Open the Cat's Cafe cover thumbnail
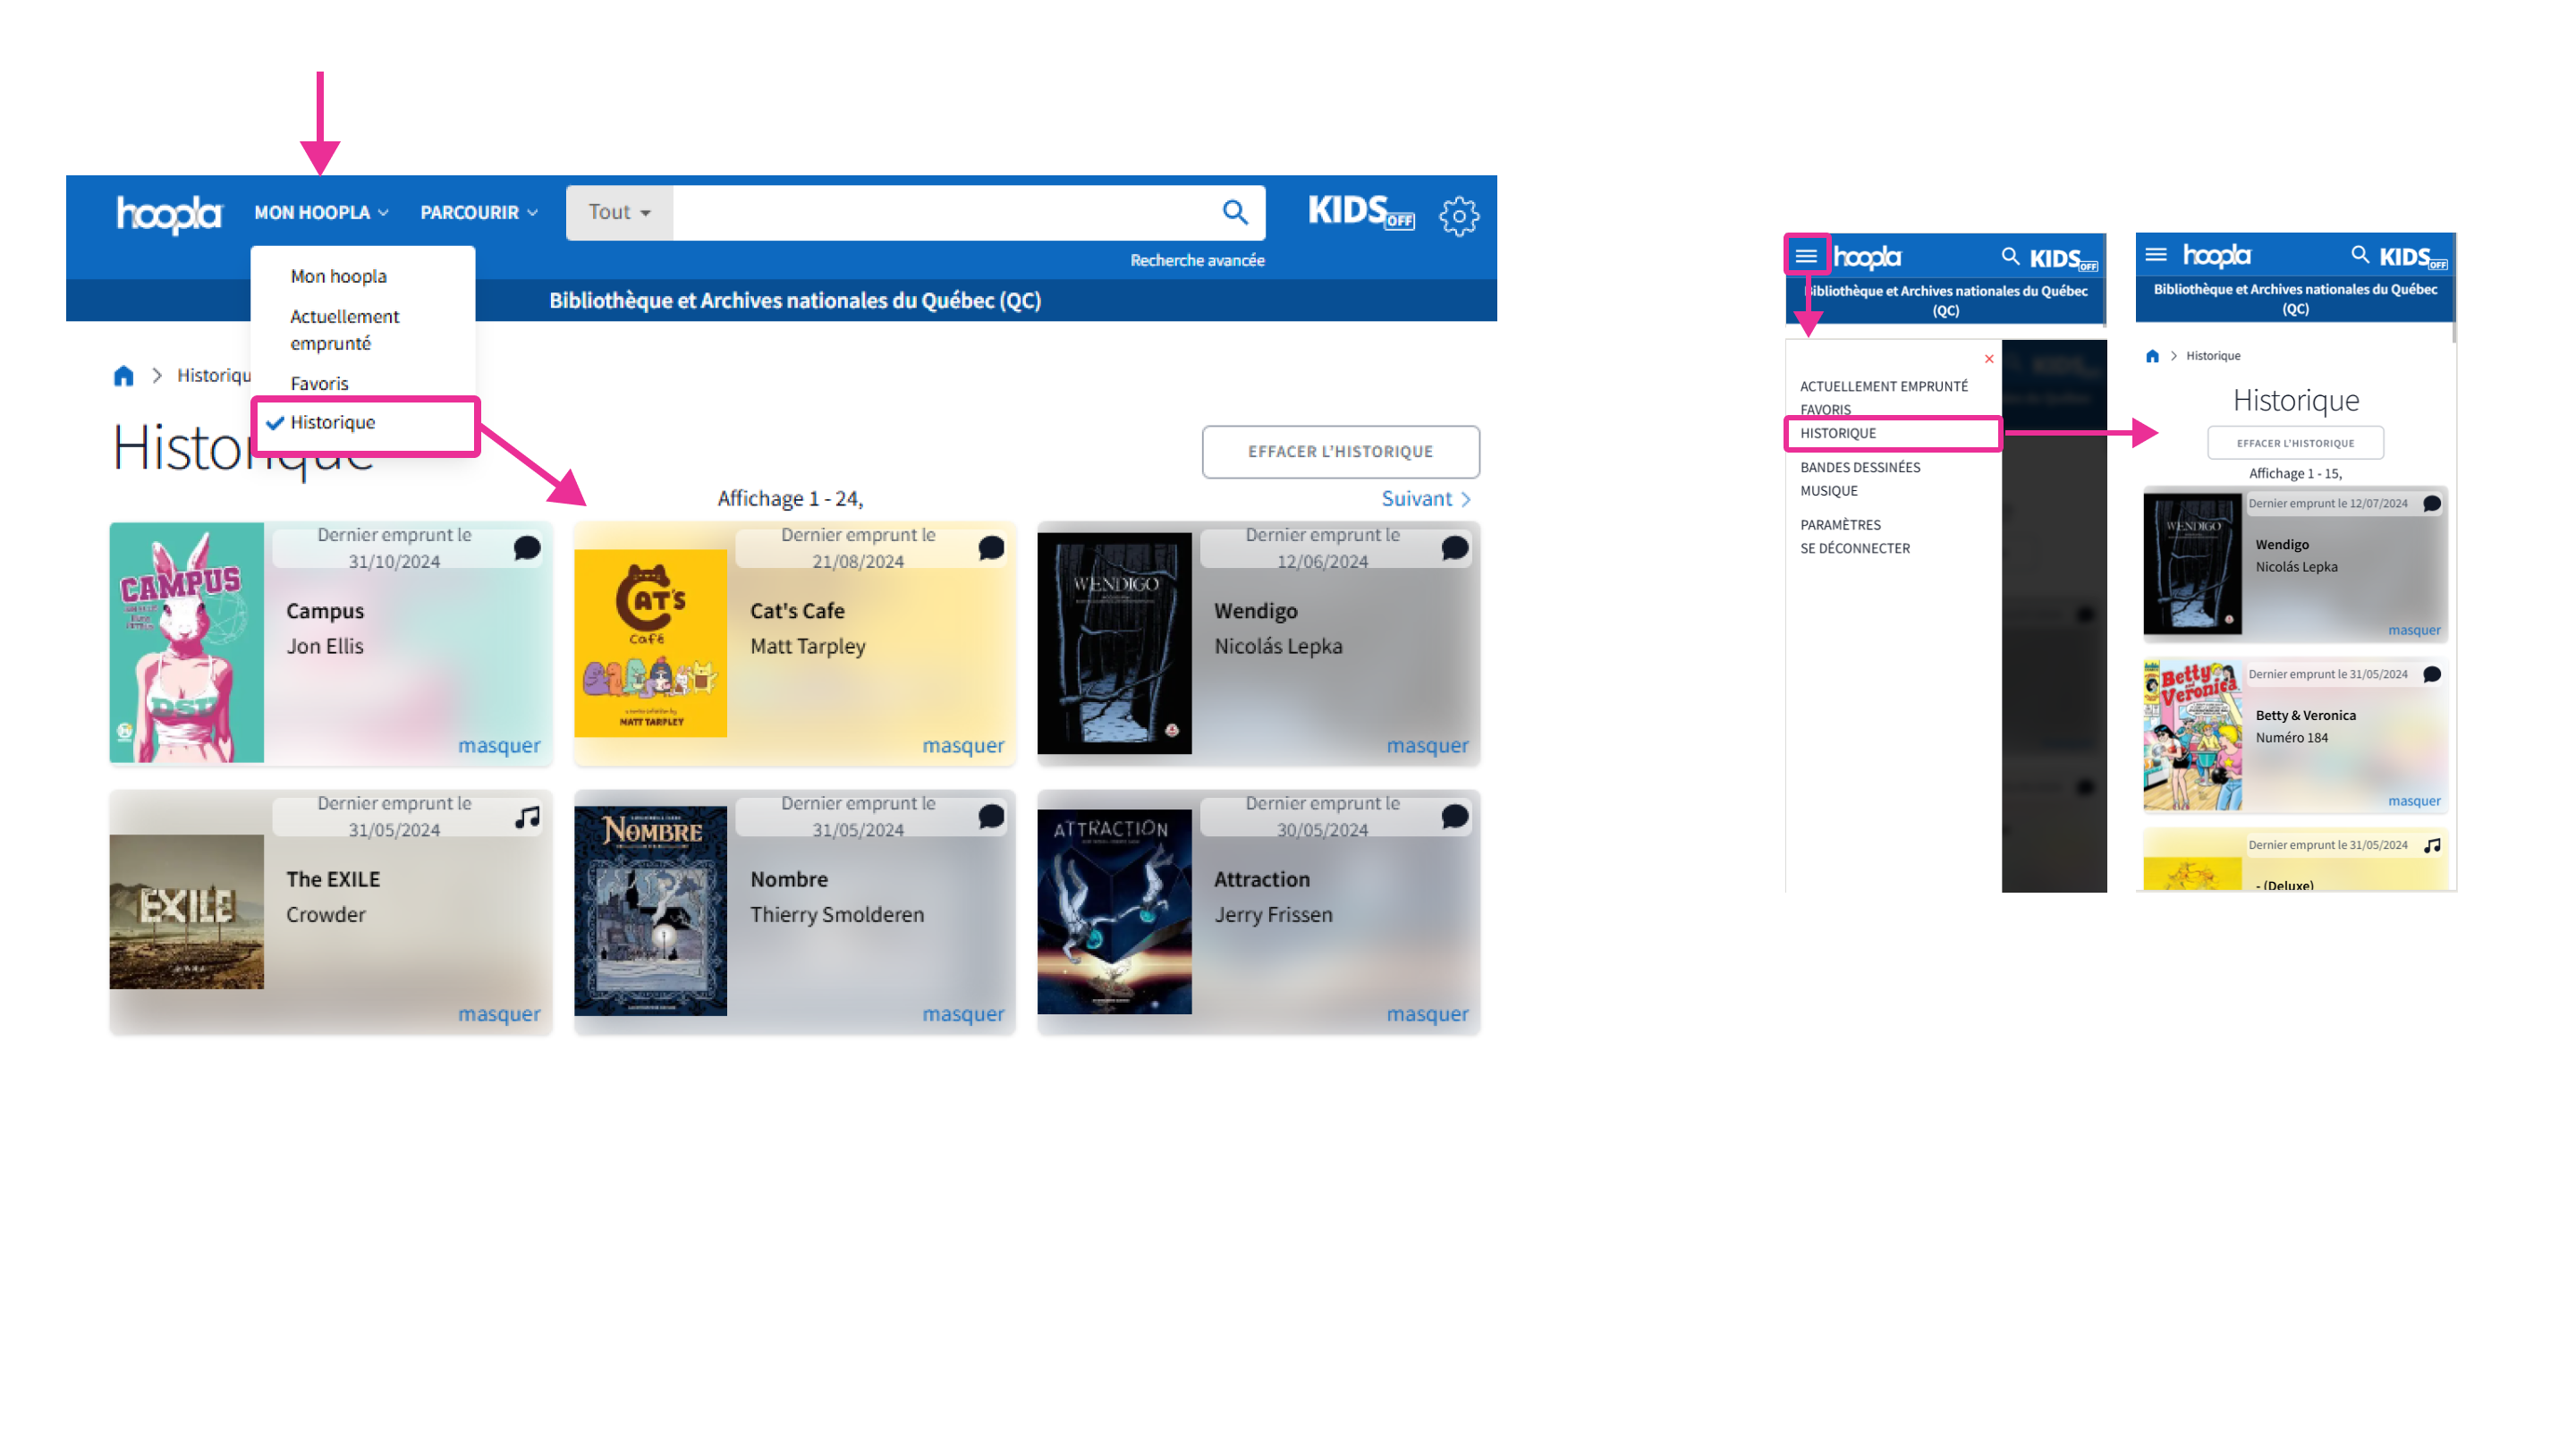Viewport: 2576px width, 1449px height. point(651,643)
